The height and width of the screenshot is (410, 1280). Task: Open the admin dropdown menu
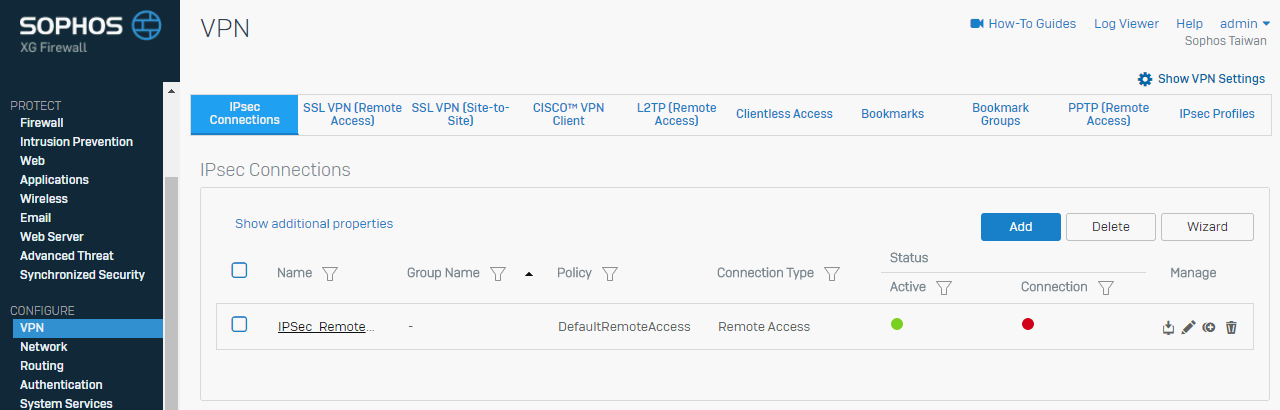tap(1245, 23)
